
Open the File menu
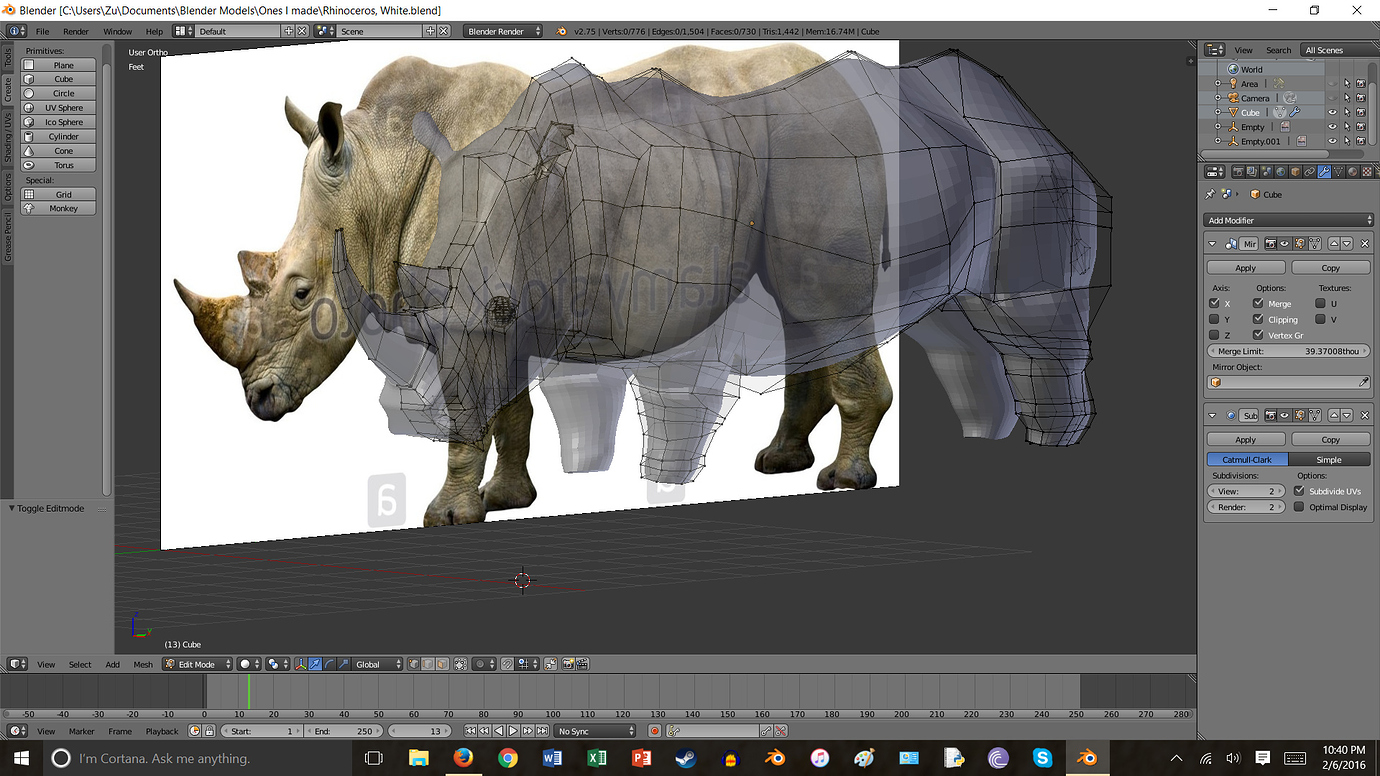coord(42,31)
